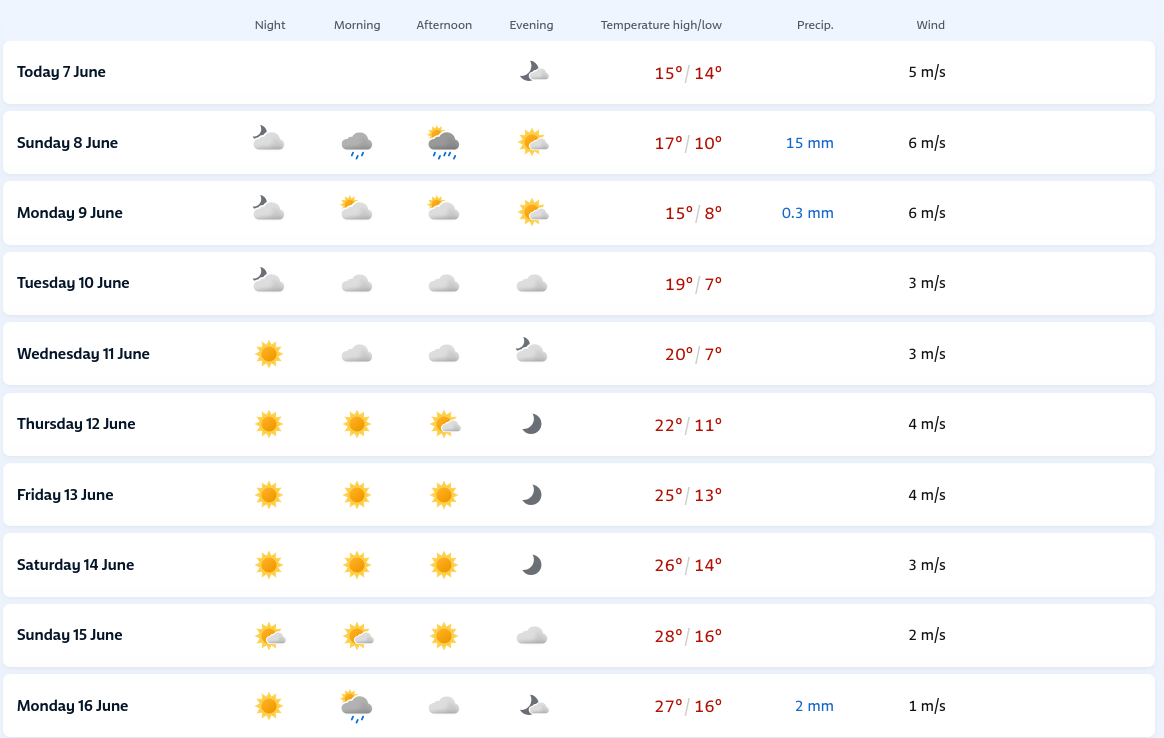
Task: Click the 2 mm precipitation on Monday 16 June
Action: click(x=814, y=706)
